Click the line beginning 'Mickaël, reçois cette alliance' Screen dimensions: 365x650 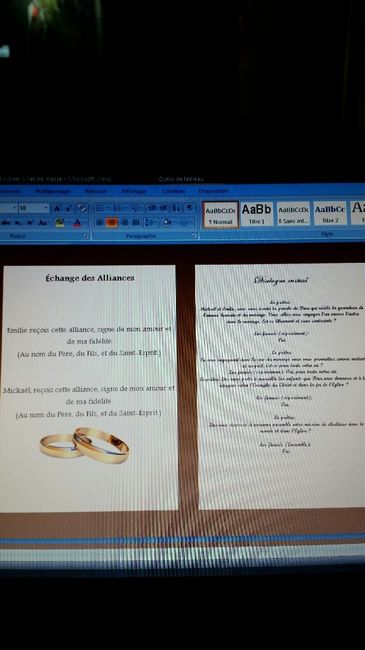click(89, 390)
